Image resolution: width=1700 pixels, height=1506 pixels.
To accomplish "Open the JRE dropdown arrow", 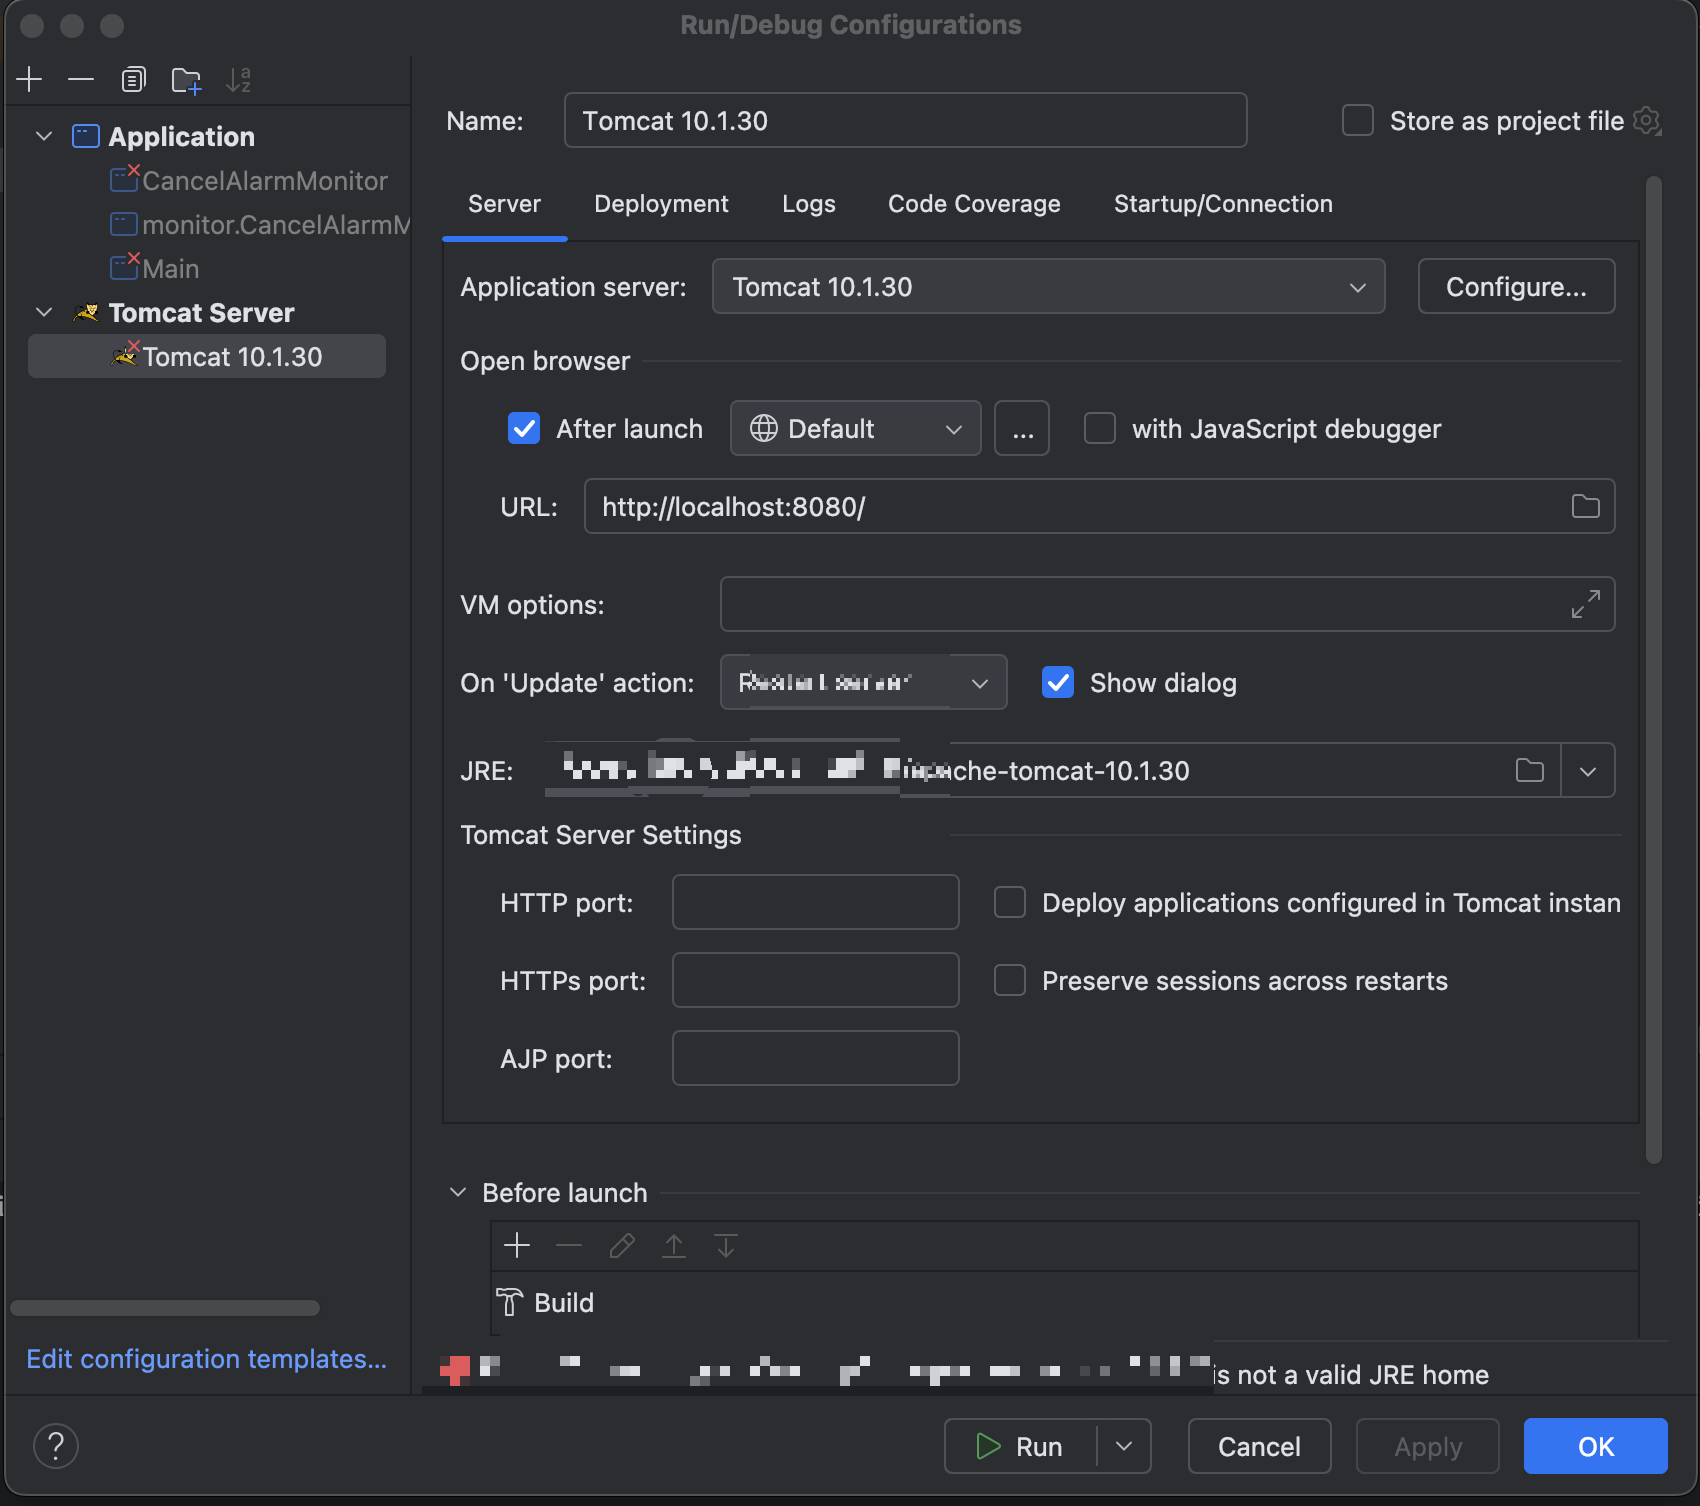I will [1588, 771].
